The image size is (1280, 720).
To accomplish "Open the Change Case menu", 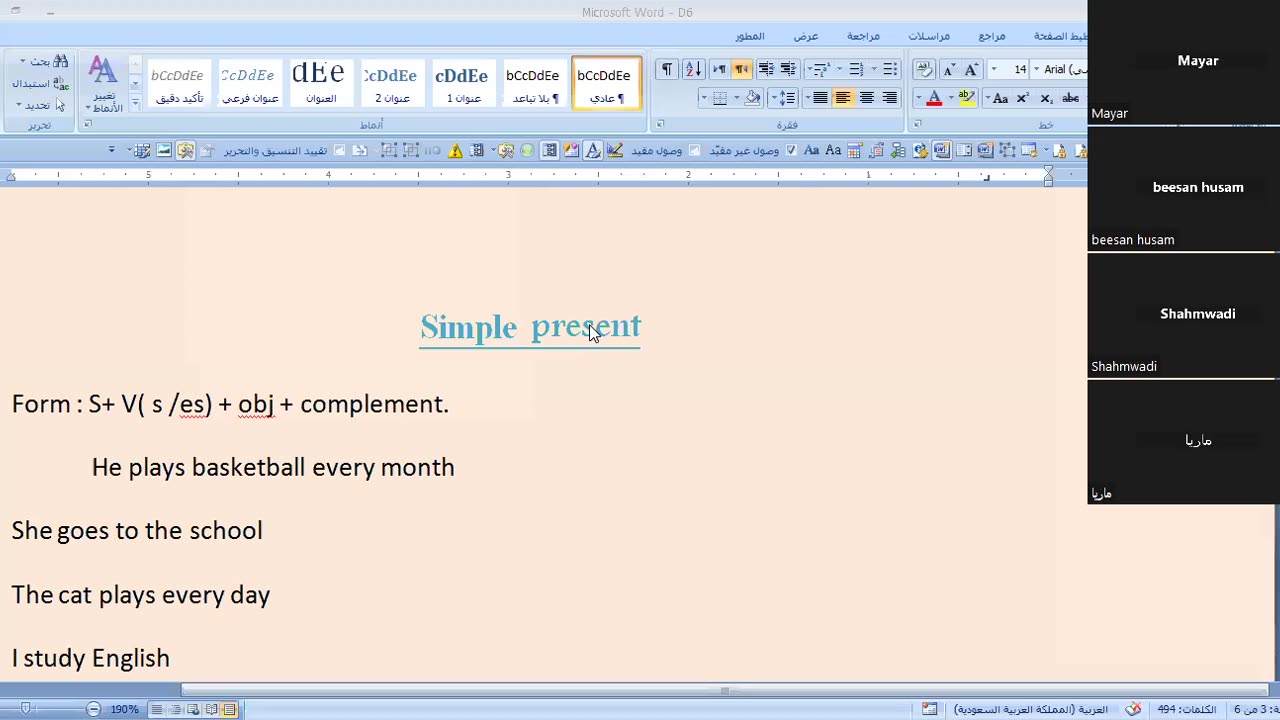I will pyautogui.click(x=998, y=98).
